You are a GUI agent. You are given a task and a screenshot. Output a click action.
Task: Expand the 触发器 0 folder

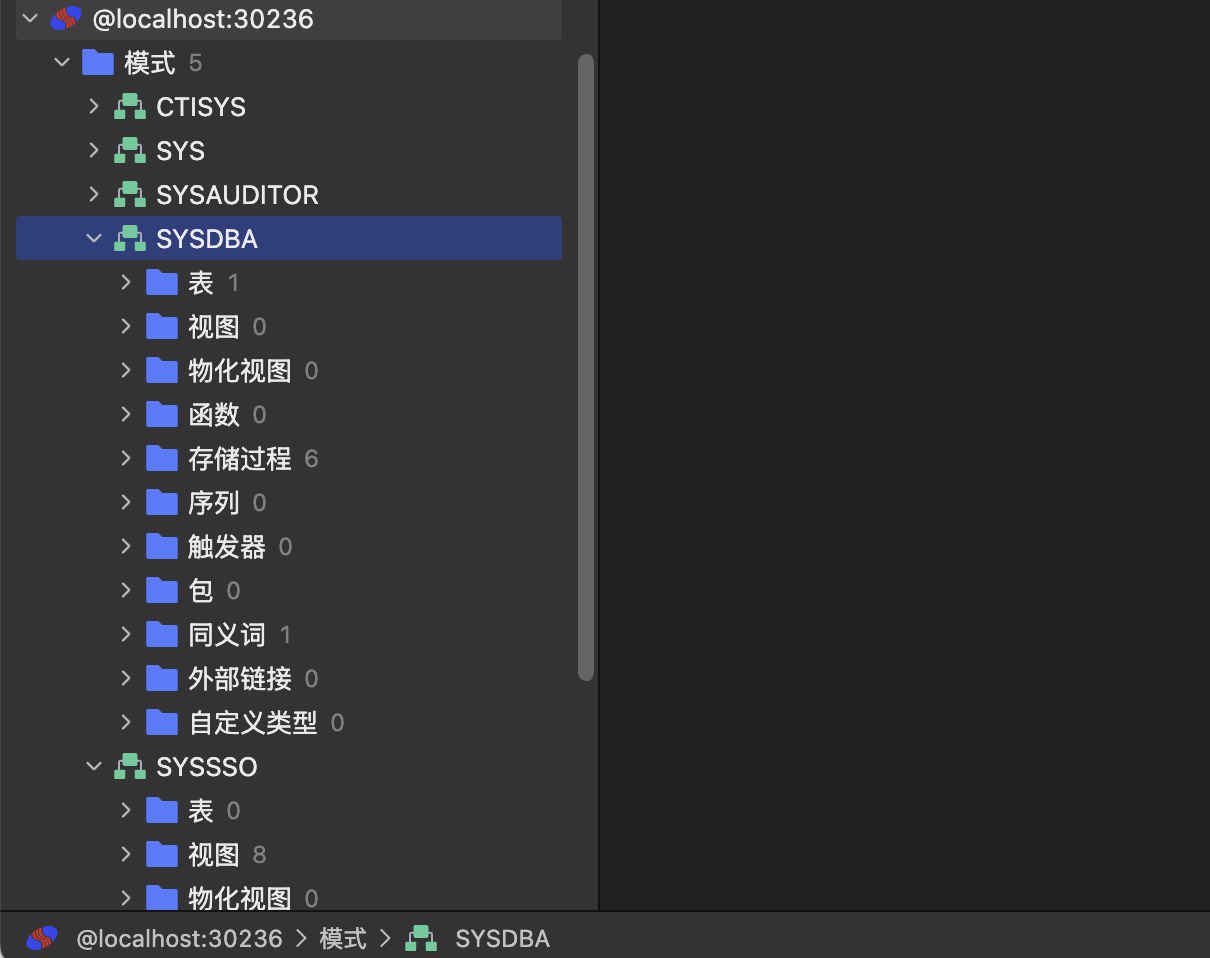pyautogui.click(x=126, y=547)
